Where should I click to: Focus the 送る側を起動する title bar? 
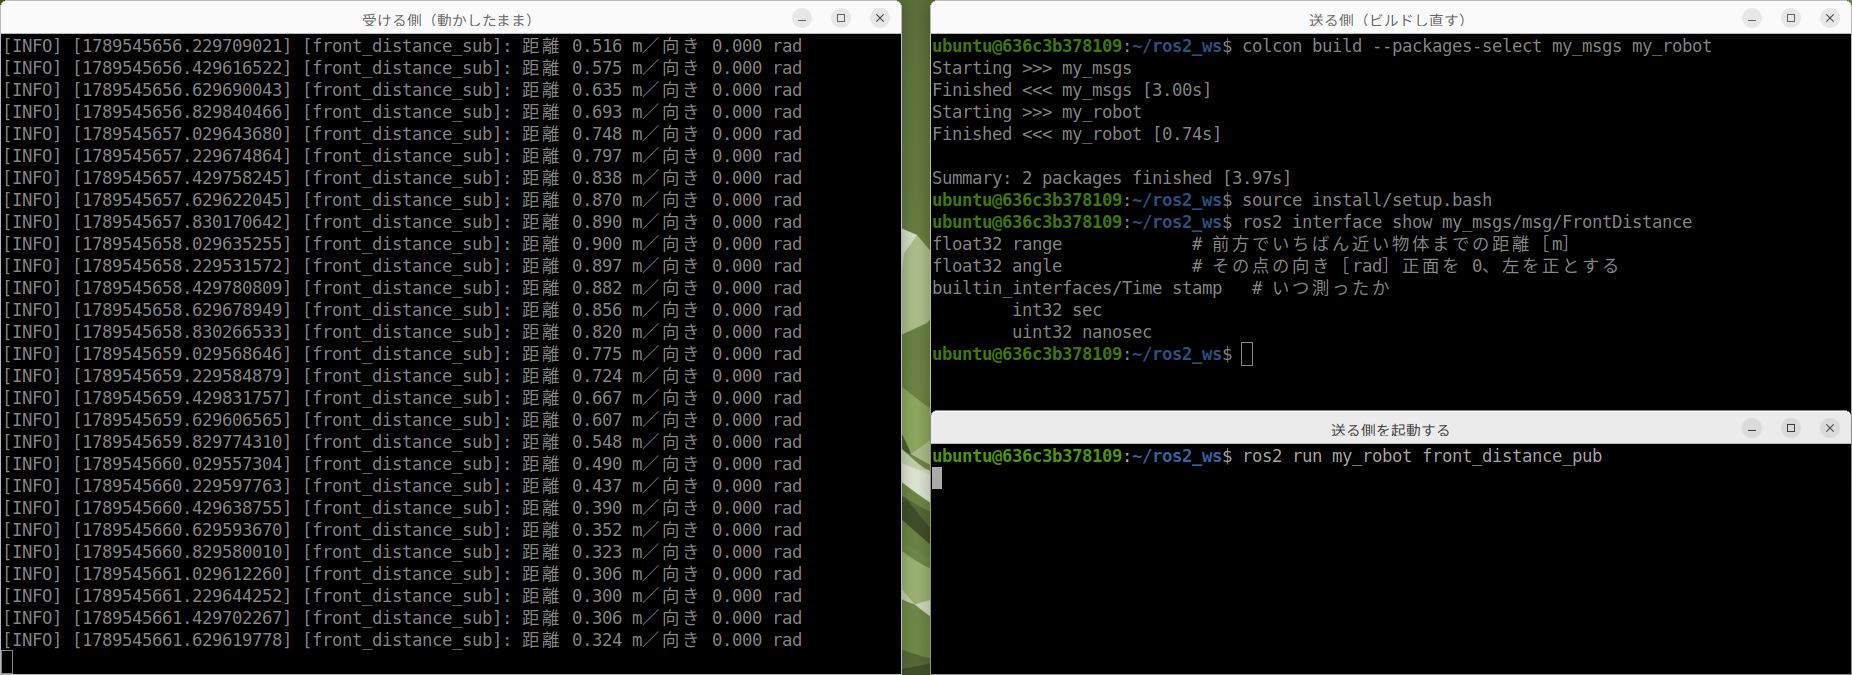coord(1390,429)
